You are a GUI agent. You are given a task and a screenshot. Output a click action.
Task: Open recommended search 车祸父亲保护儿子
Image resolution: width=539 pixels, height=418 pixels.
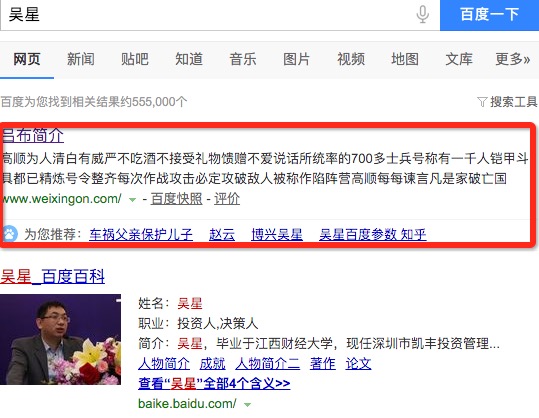pos(141,234)
